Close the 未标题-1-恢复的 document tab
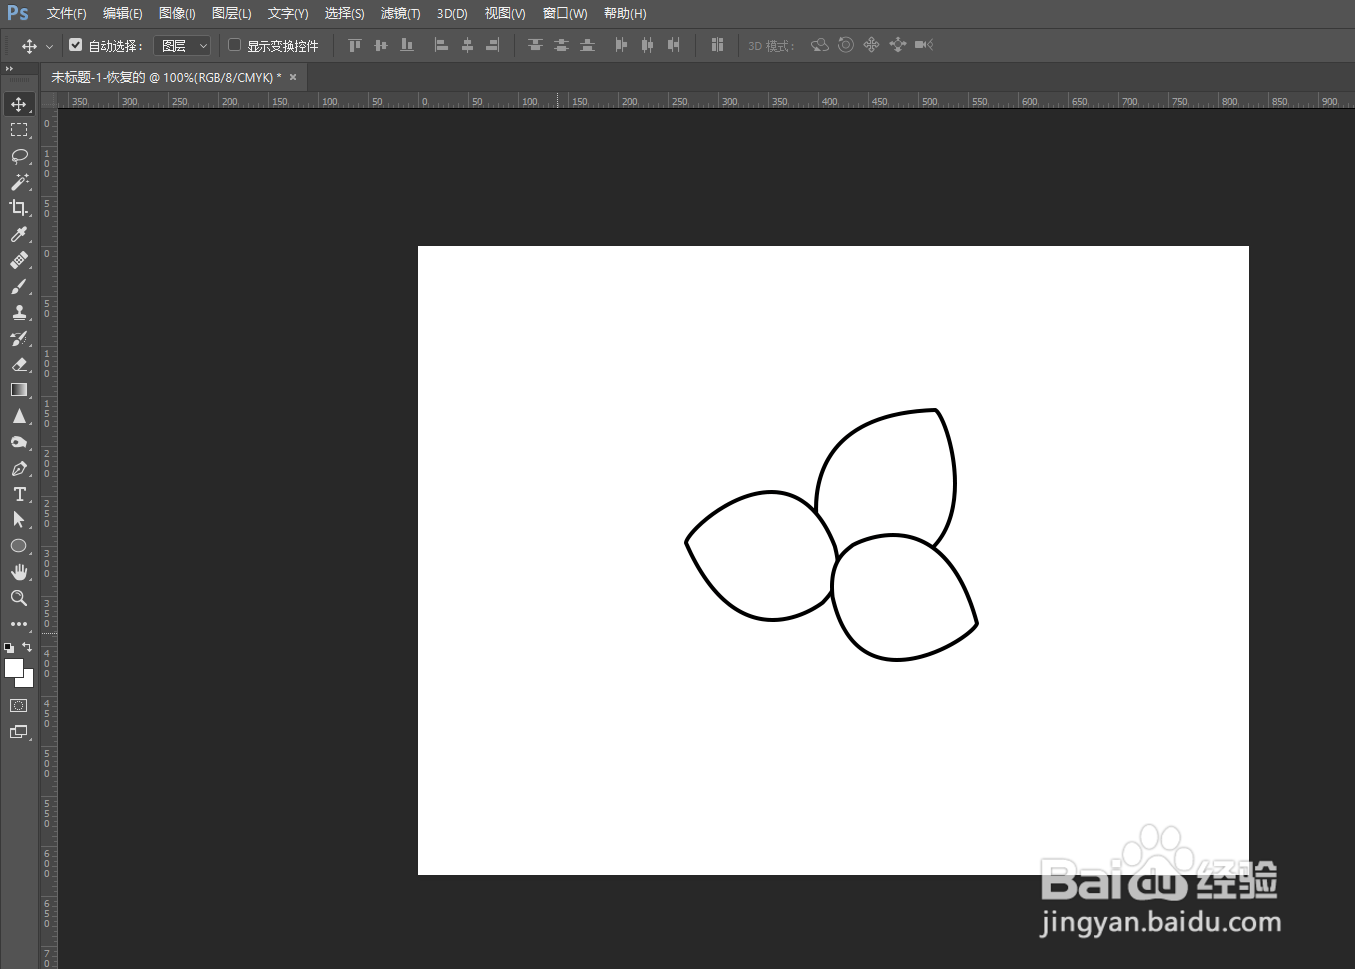The height and width of the screenshot is (969, 1355). point(293,77)
